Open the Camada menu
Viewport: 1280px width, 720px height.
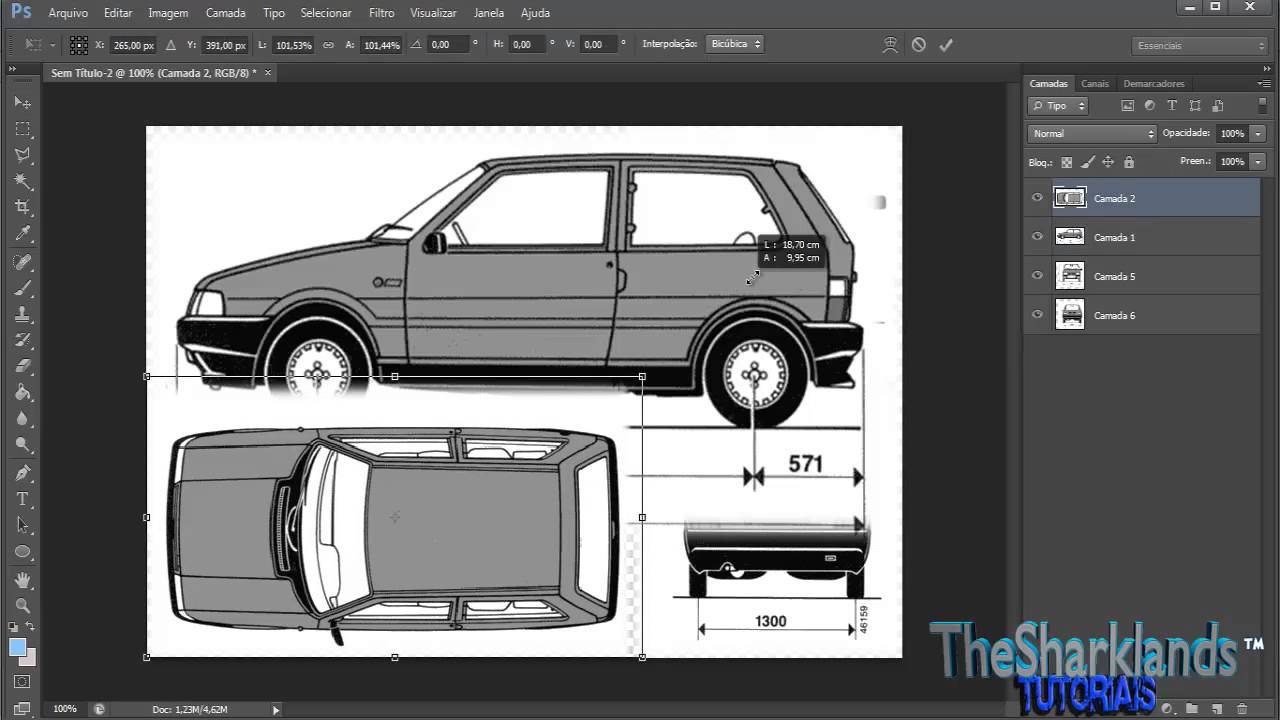click(x=225, y=13)
